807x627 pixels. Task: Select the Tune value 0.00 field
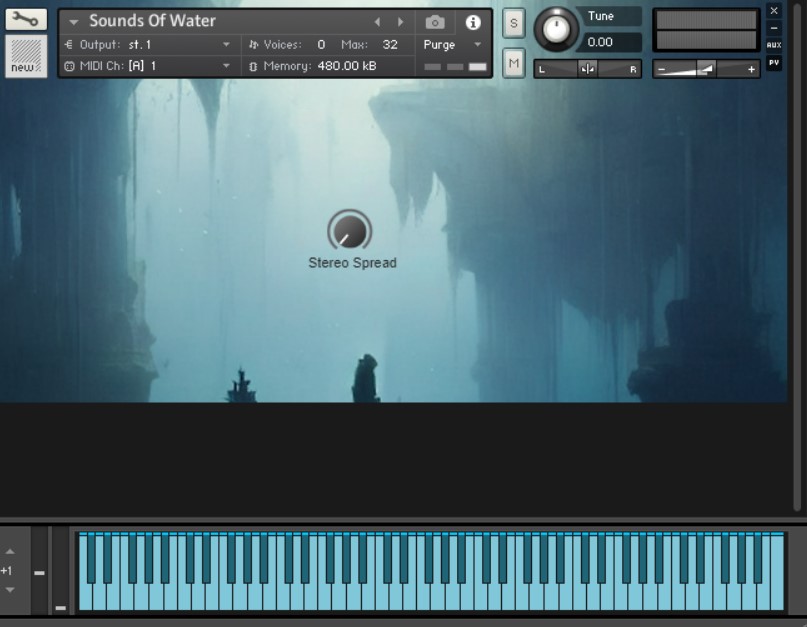point(608,42)
